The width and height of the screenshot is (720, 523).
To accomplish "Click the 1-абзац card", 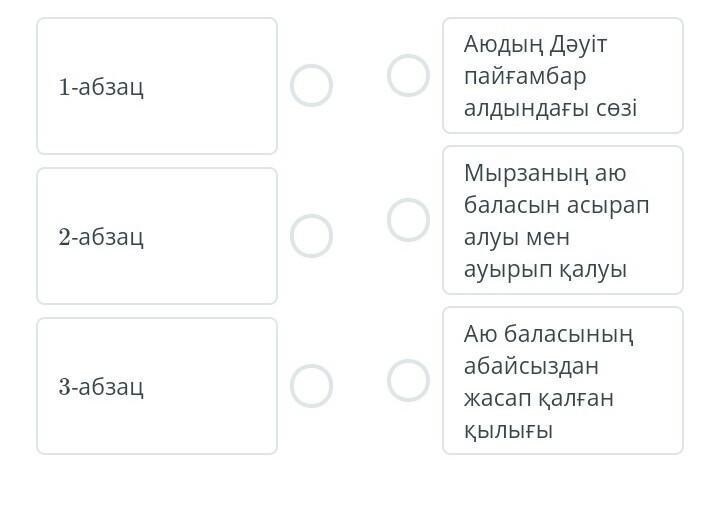I will coord(157,86).
